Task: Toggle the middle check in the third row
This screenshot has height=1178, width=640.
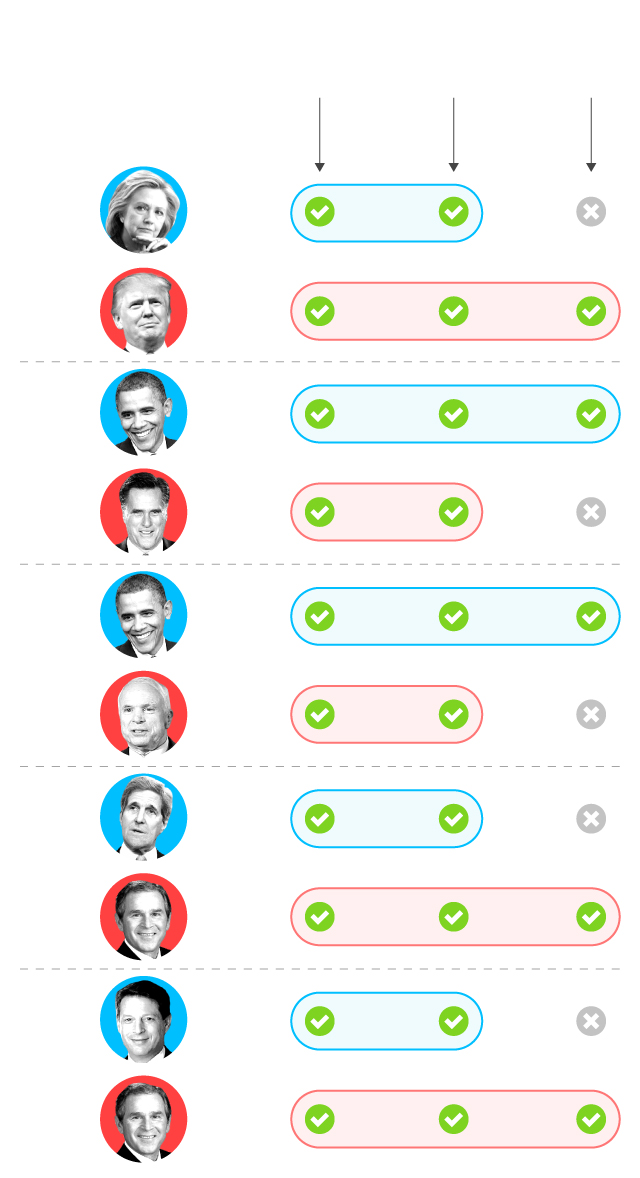Action: pos(454,414)
